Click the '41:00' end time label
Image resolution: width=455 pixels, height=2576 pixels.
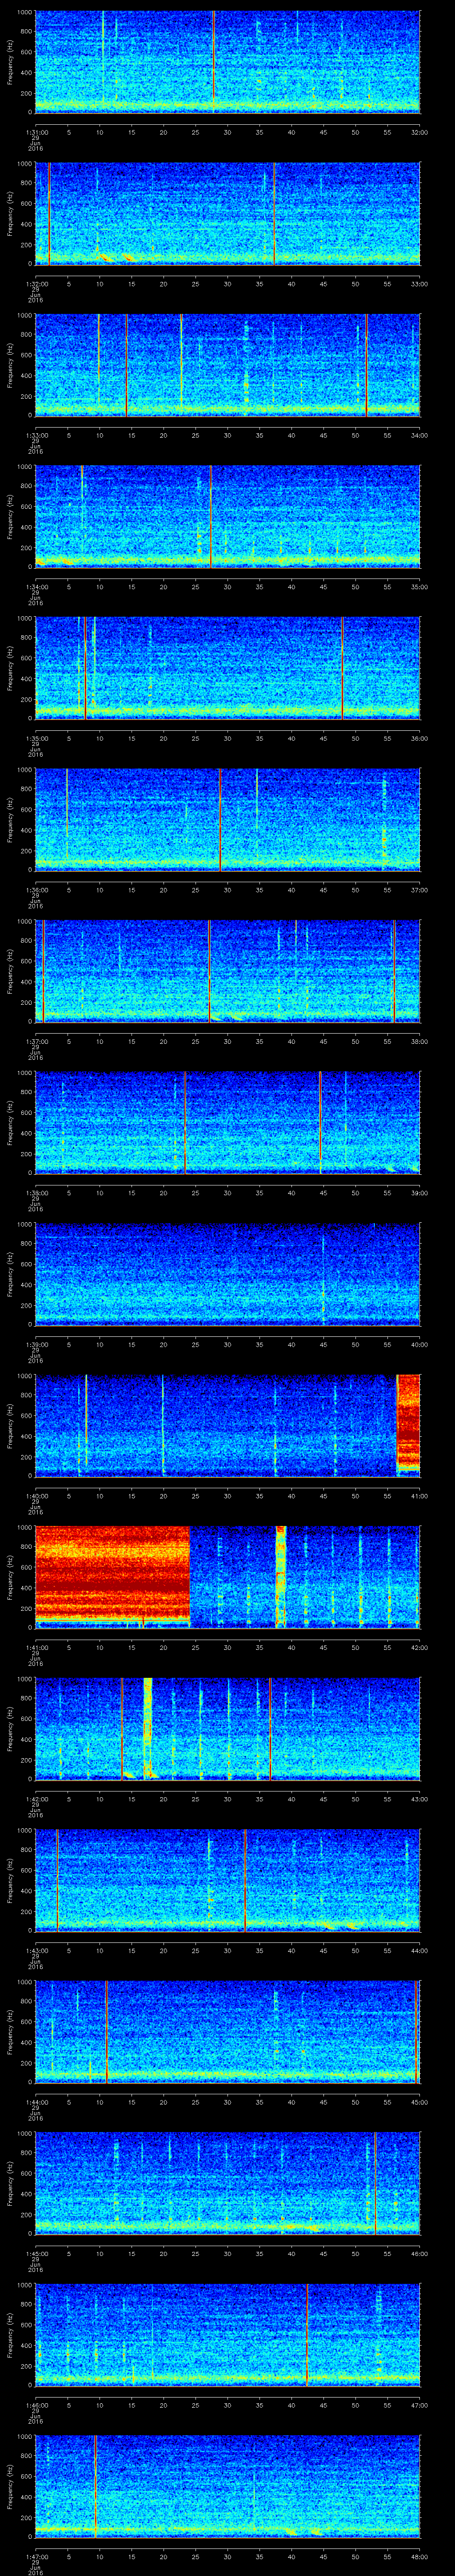point(420,1496)
